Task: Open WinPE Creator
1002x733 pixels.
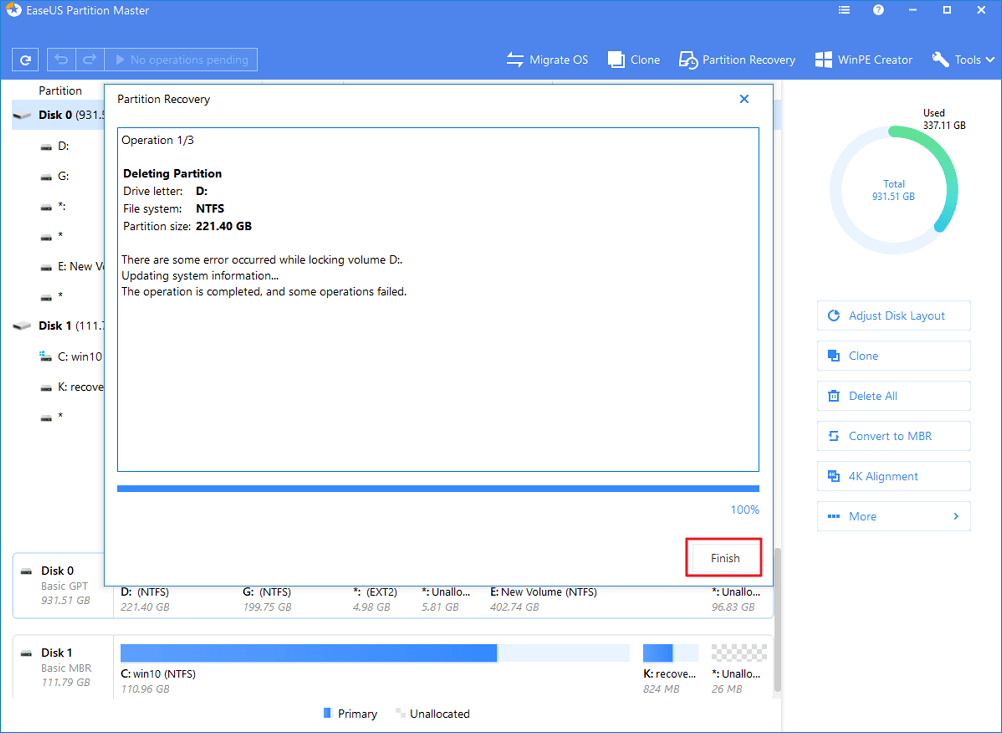Action: [863, 60]
